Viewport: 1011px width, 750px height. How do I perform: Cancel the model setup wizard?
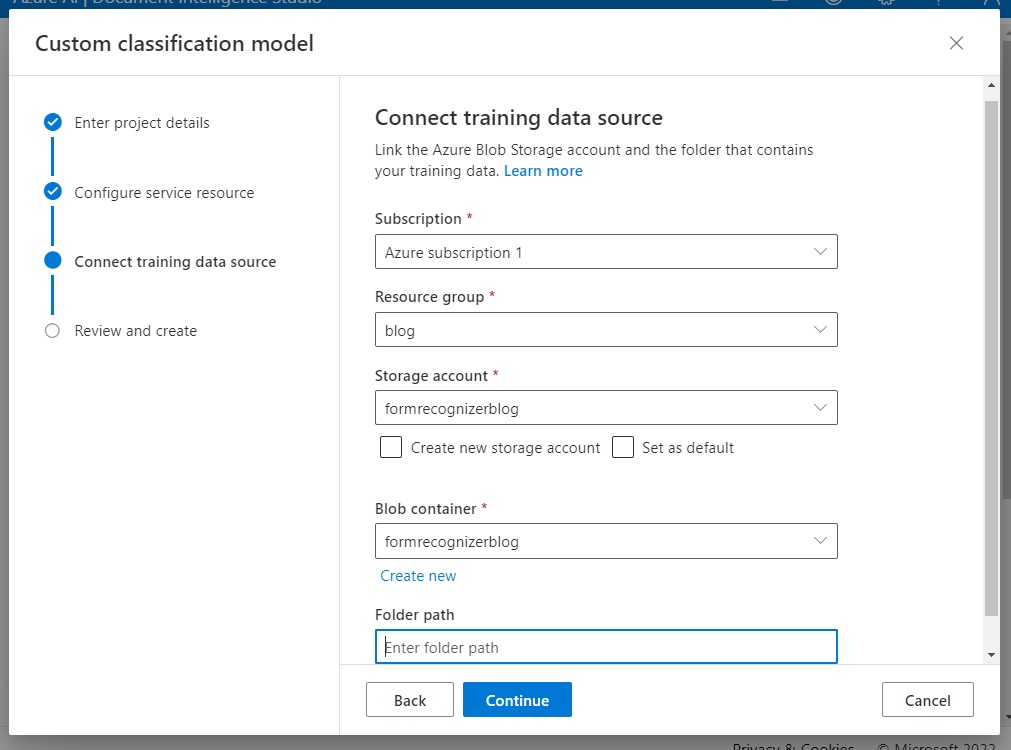pyautogui.click(x=927, y=700)
